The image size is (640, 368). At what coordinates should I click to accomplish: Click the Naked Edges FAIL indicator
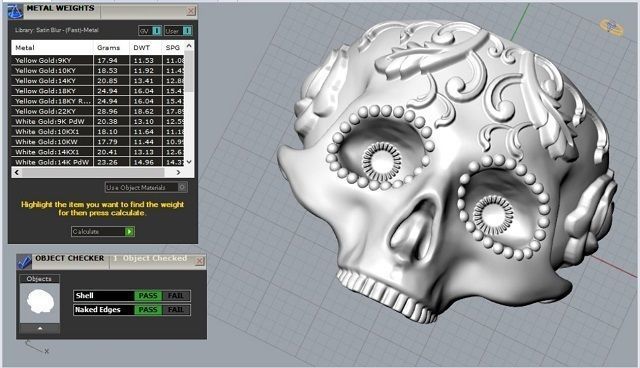(176, 310)
